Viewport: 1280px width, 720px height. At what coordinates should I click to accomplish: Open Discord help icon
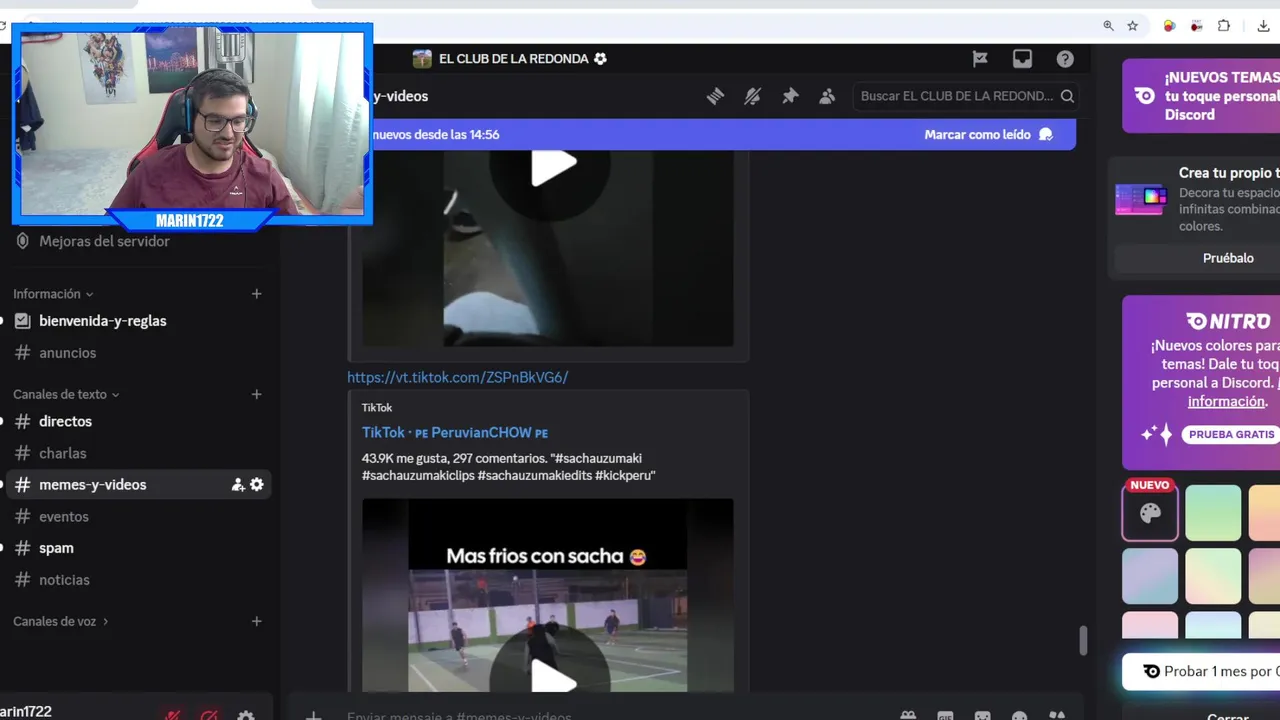[1065, 59]
